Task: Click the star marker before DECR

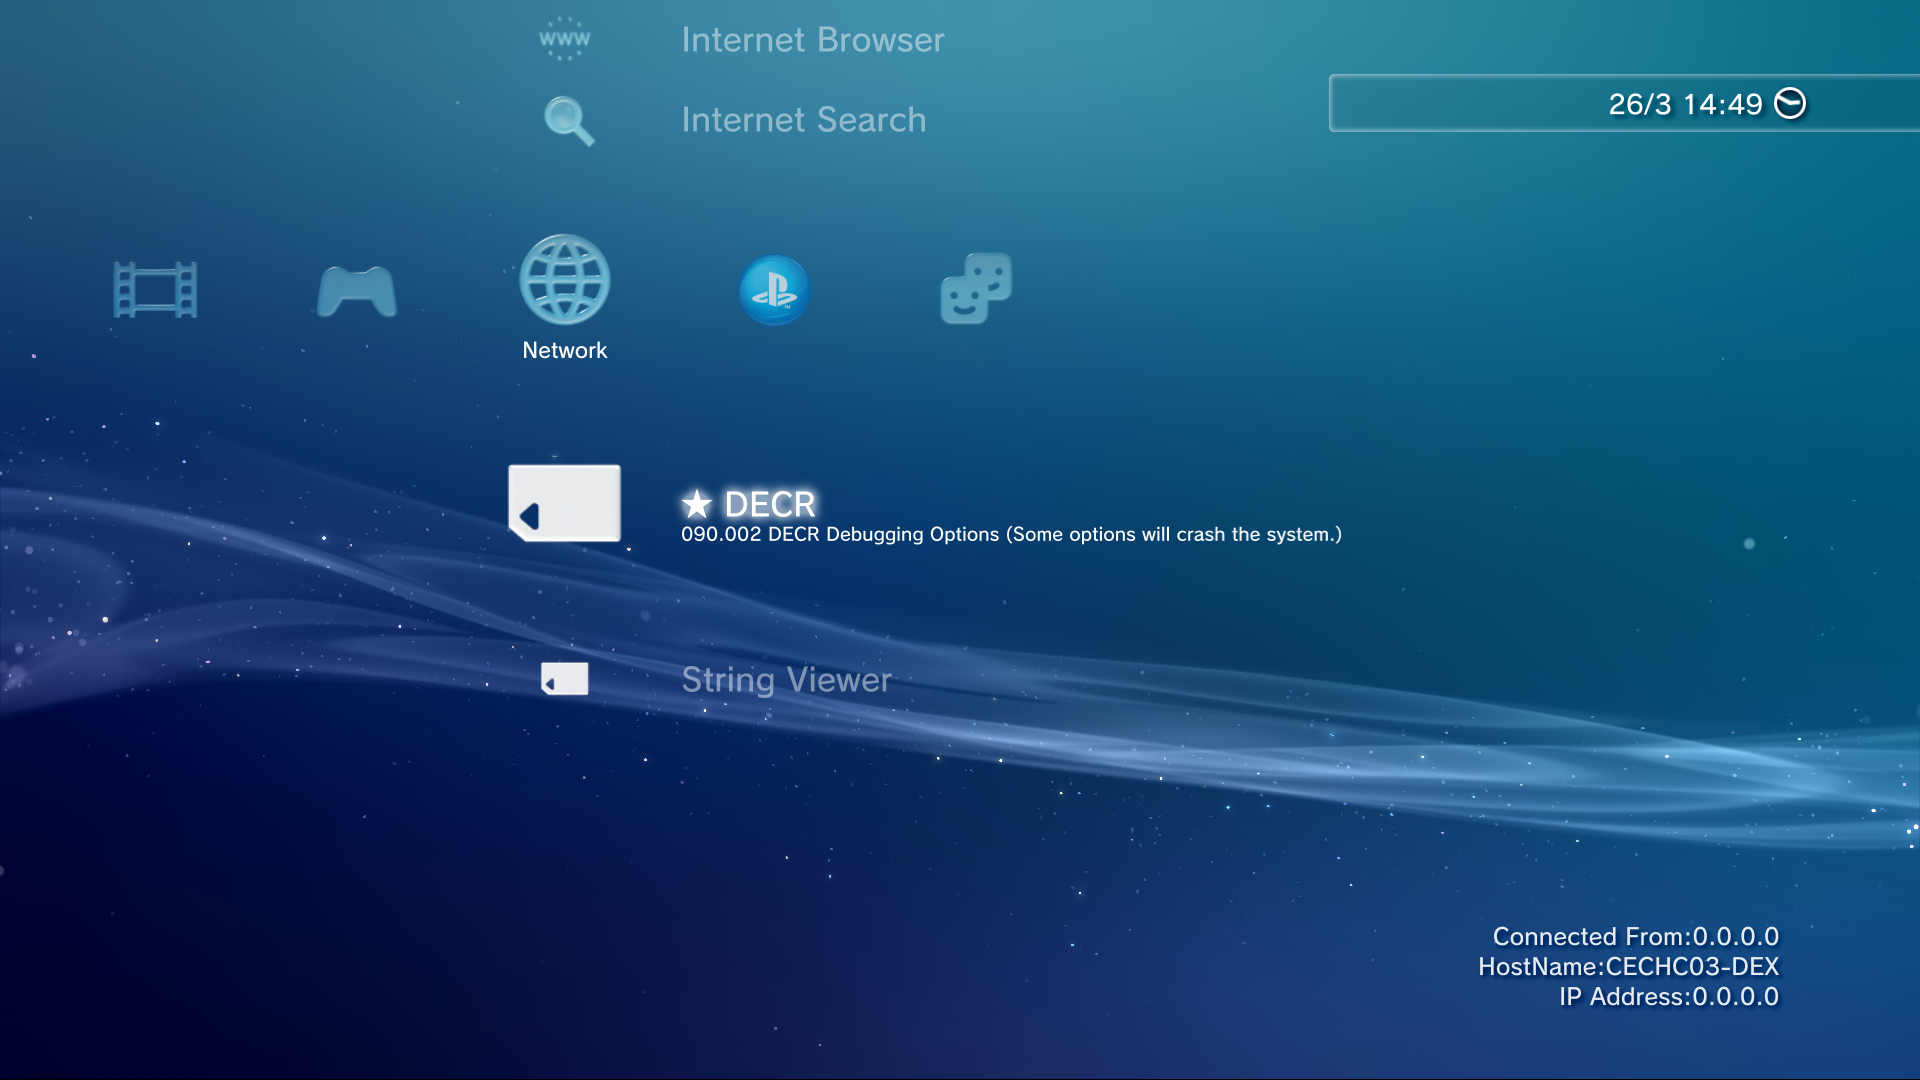Action: coord(697,504)
